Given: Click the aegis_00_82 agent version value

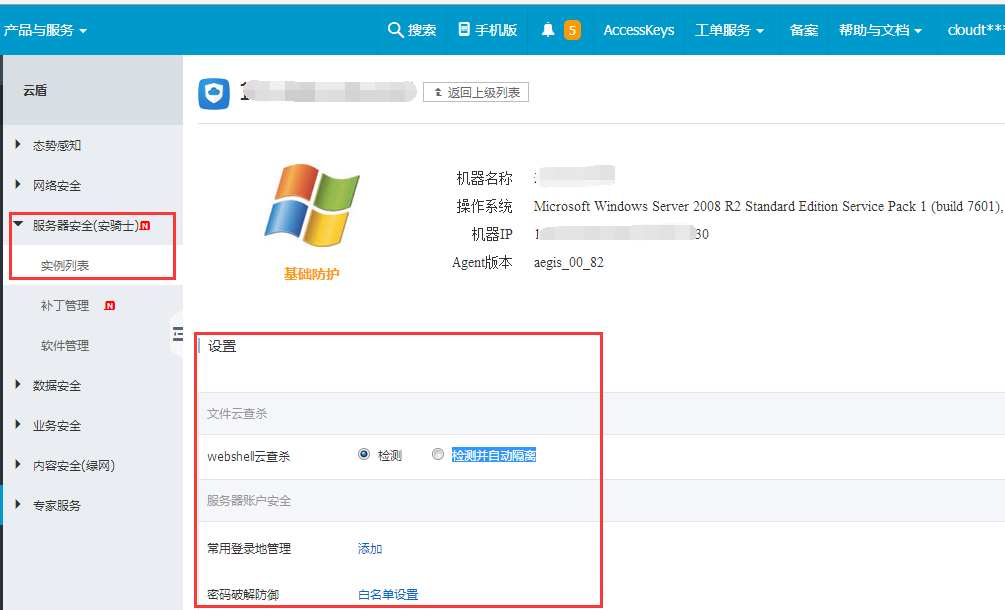Looking at the screenshot, I should click(569, 262).
